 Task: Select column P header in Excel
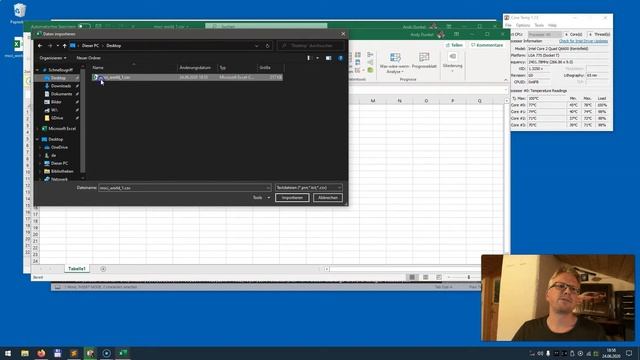452,101
